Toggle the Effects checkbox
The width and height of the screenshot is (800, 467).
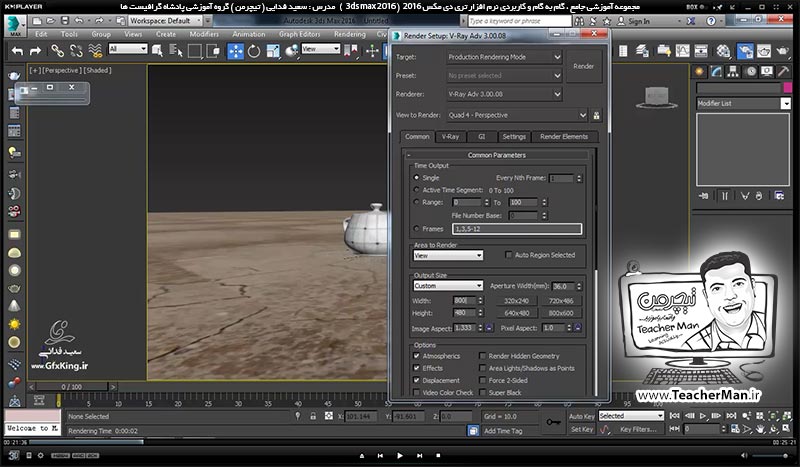coord(416,368)
